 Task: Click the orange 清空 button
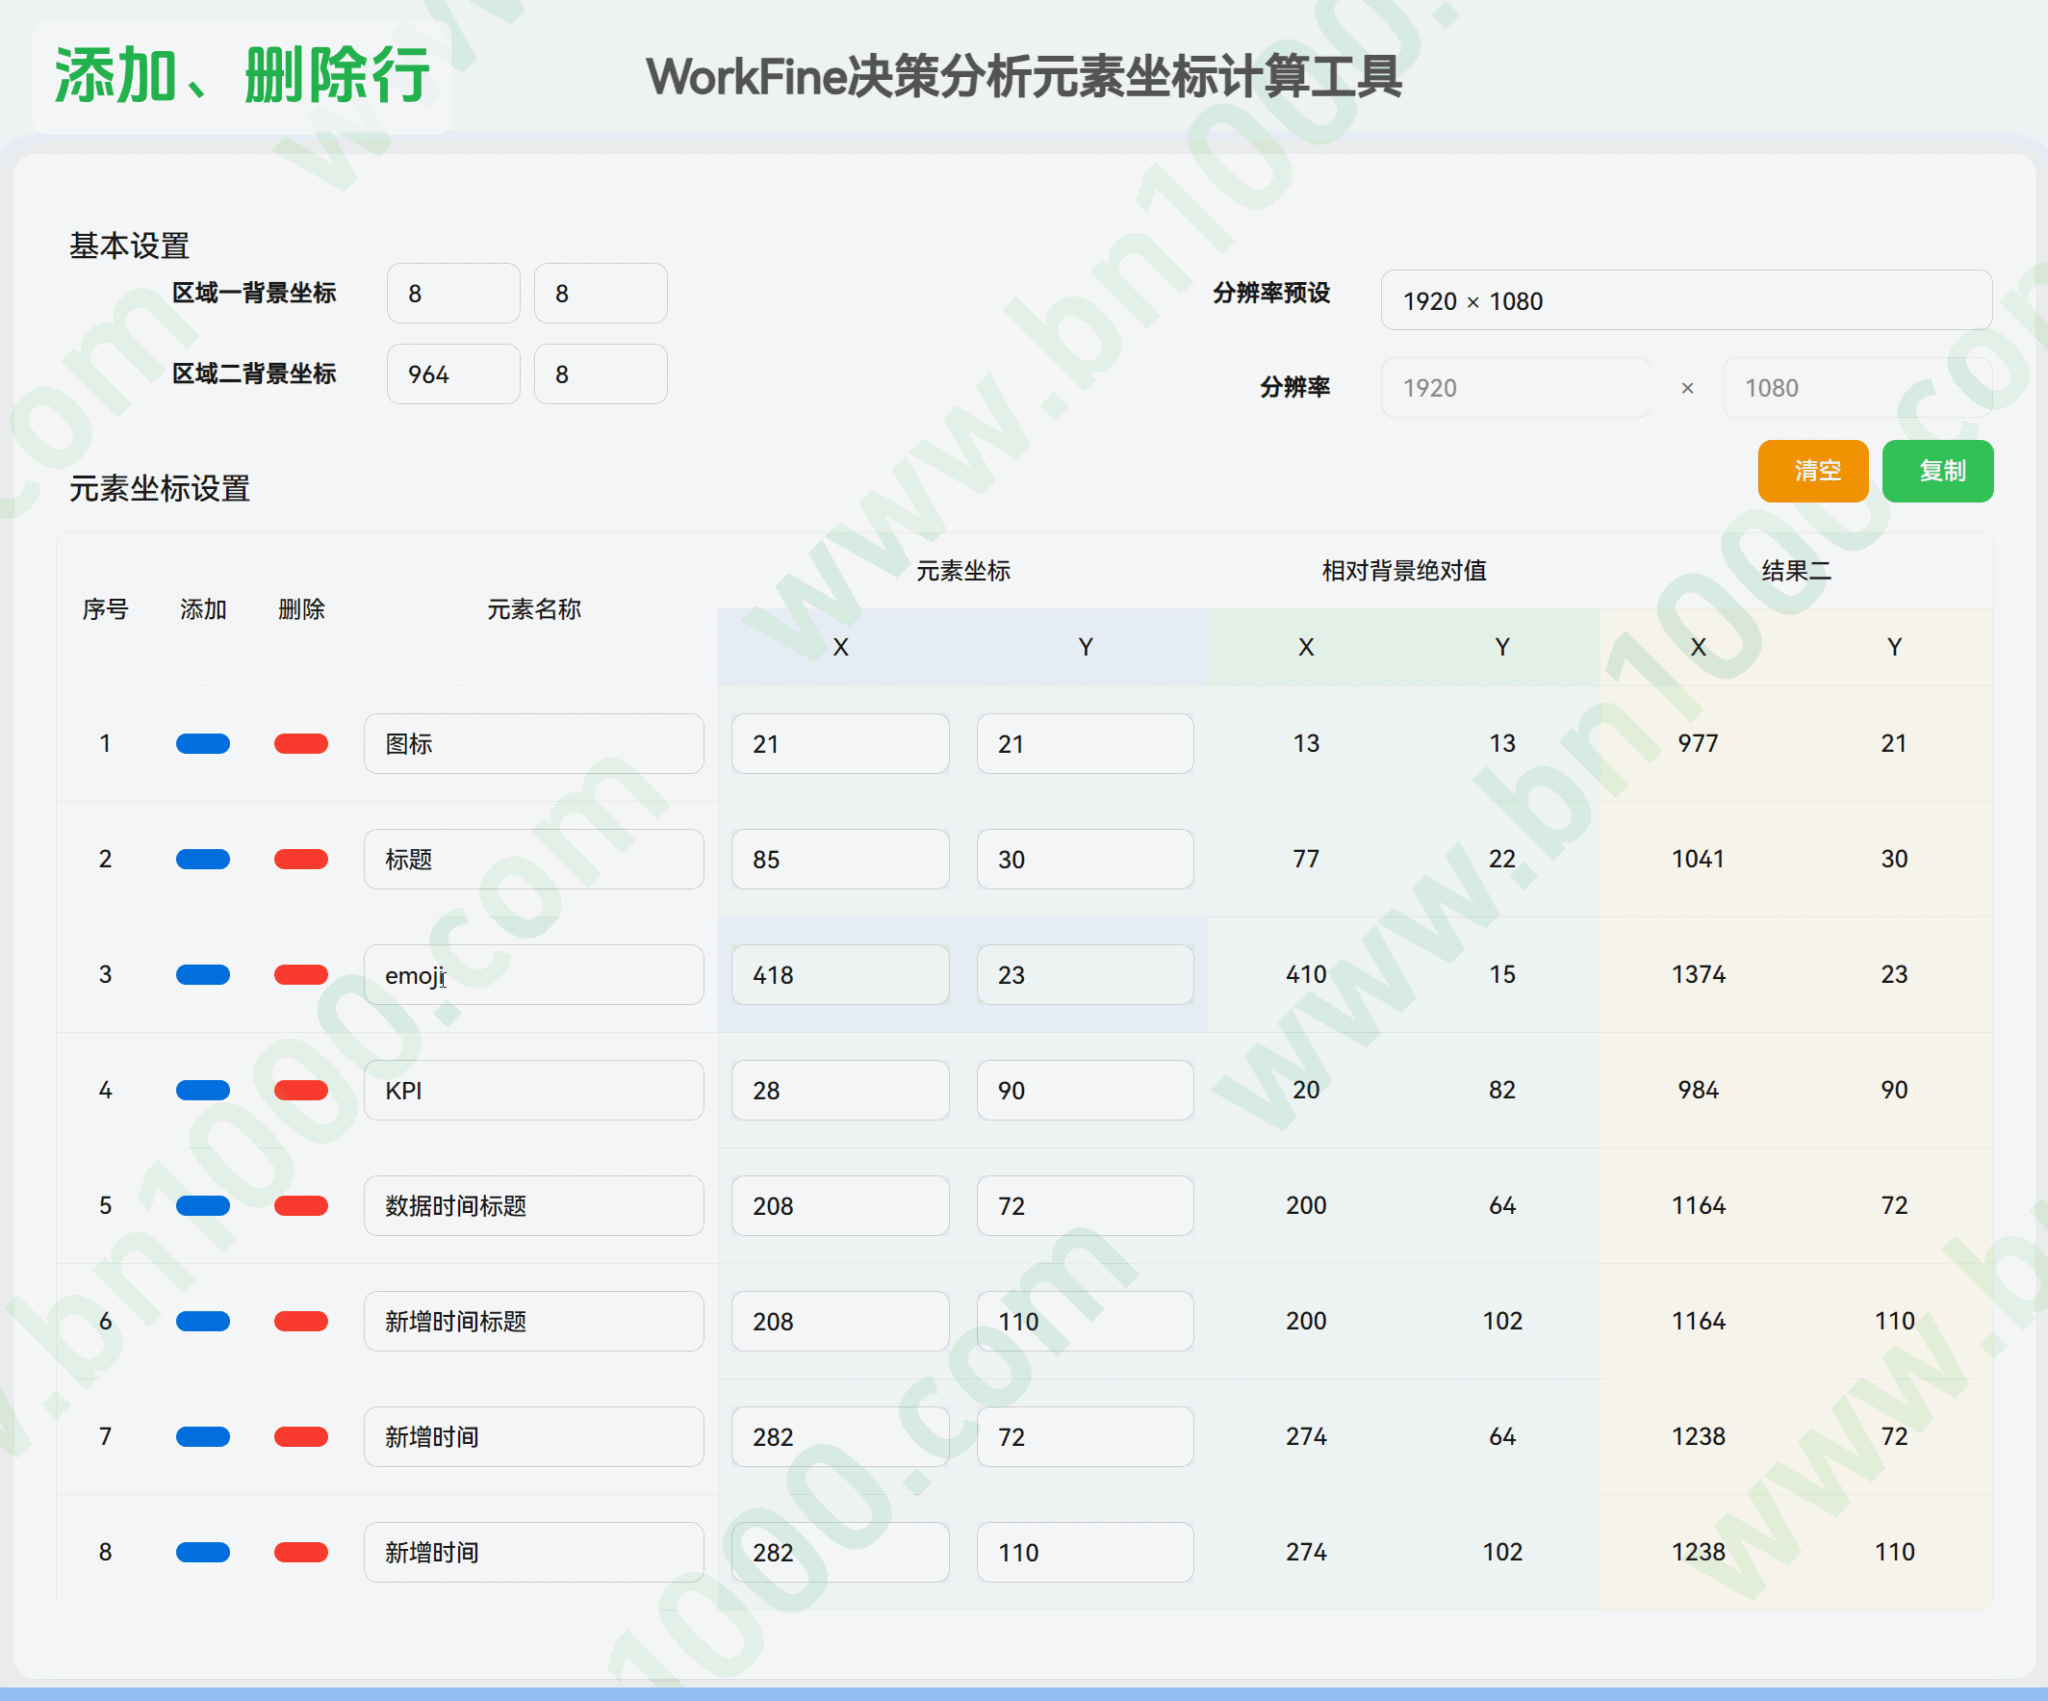coord(1813,470)
